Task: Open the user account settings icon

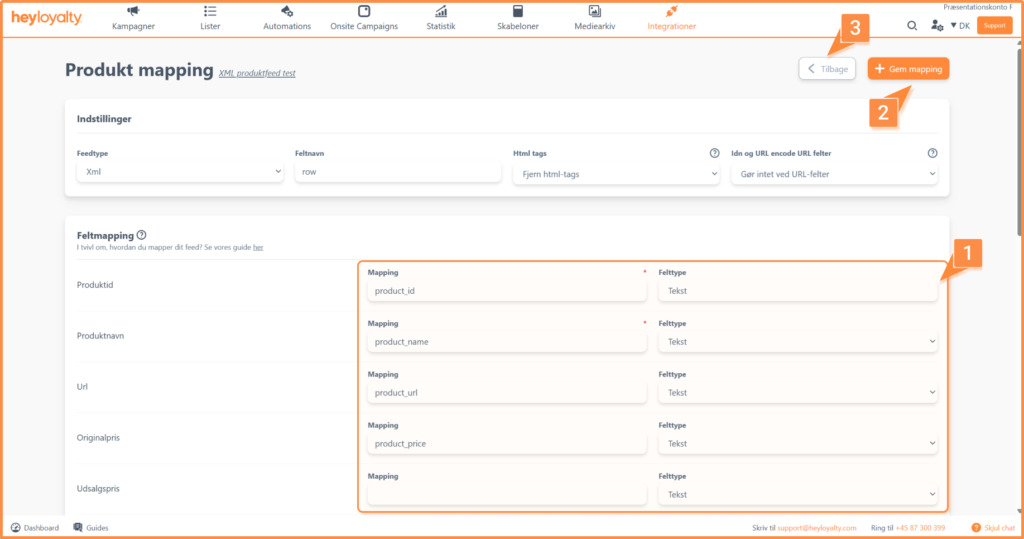Action: (x=936, y=26)
